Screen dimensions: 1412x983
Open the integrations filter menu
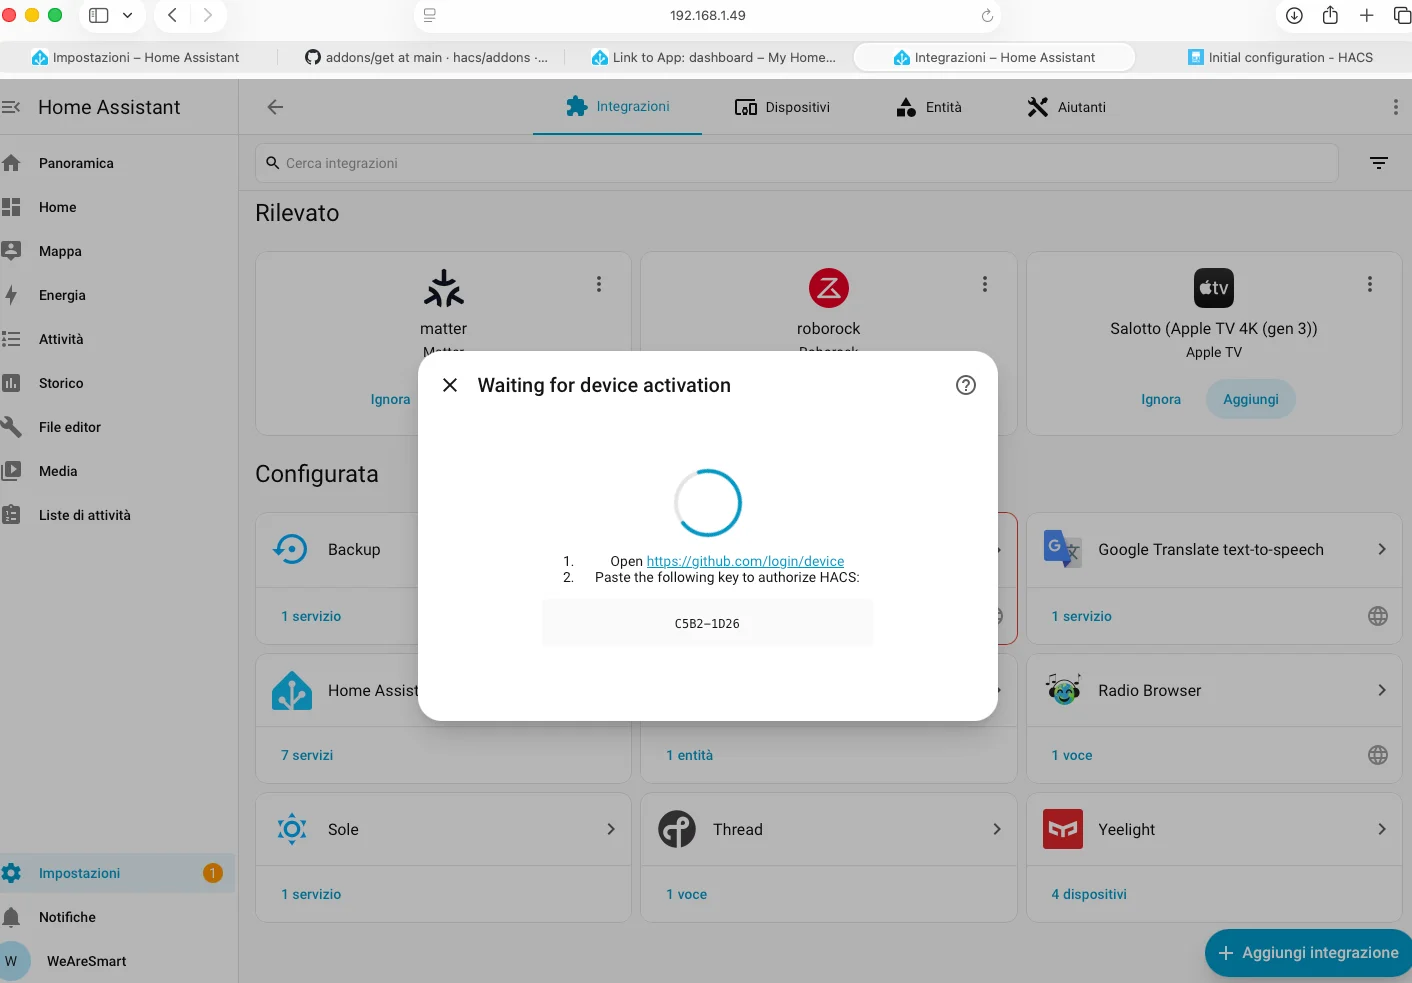pyautogui.click(x=1379, y=163)
